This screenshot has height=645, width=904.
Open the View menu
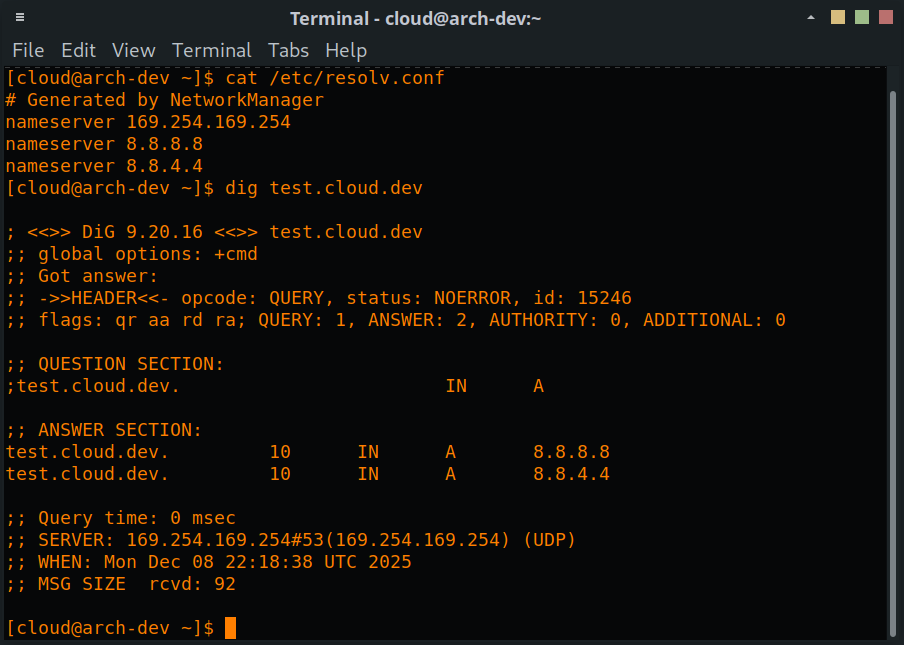pyautogui.click(x=133, y=50)
